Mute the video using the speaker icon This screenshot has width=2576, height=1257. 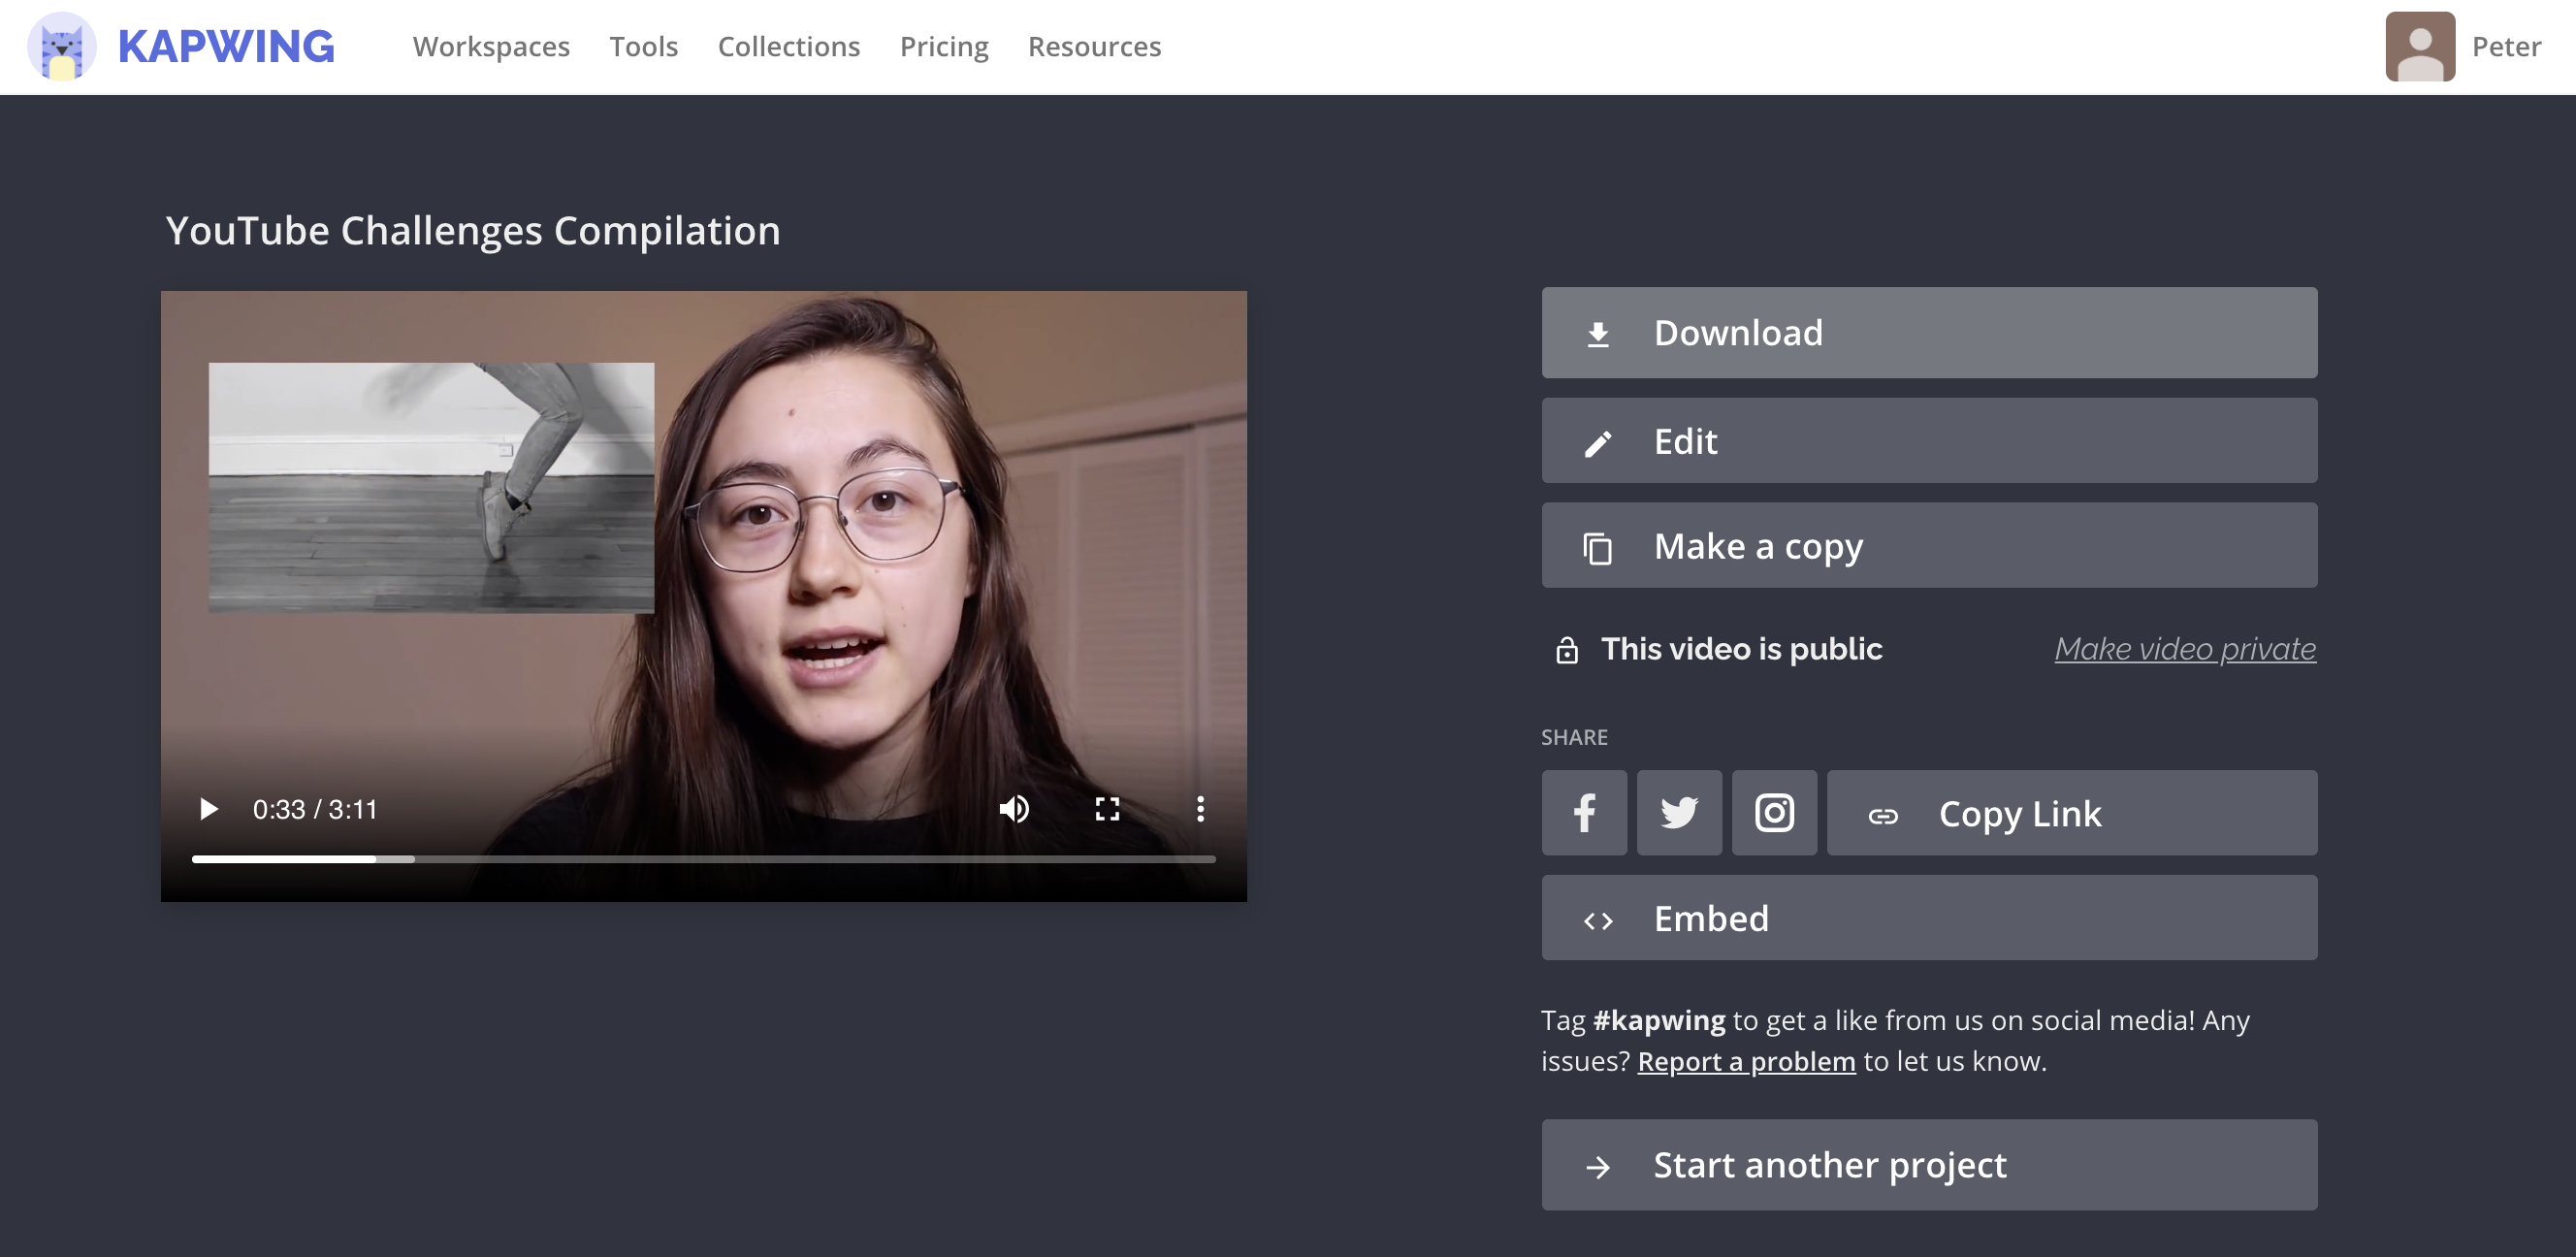[1014, 809]
